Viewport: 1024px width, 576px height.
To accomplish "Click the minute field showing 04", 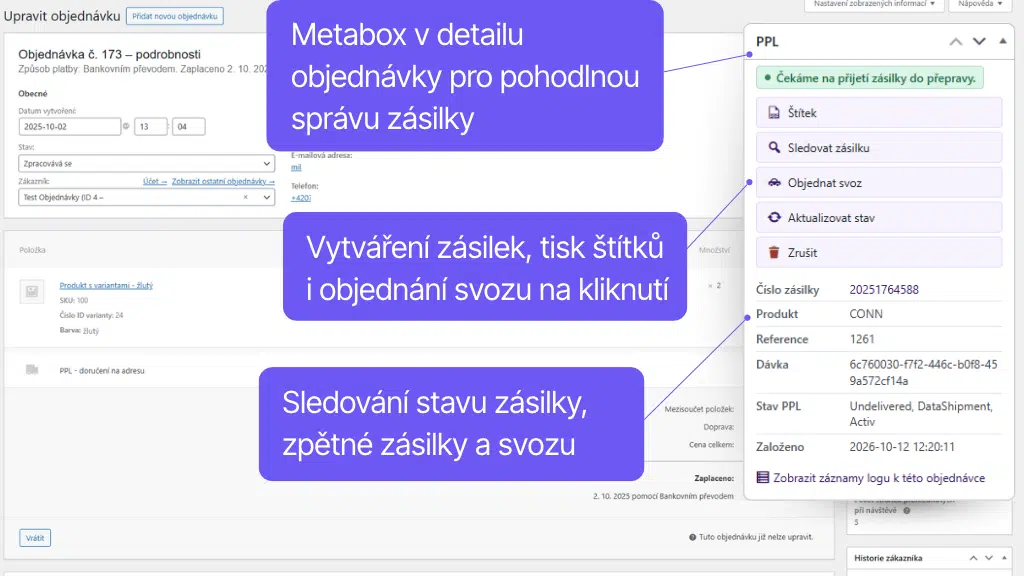I will point(189,127).
